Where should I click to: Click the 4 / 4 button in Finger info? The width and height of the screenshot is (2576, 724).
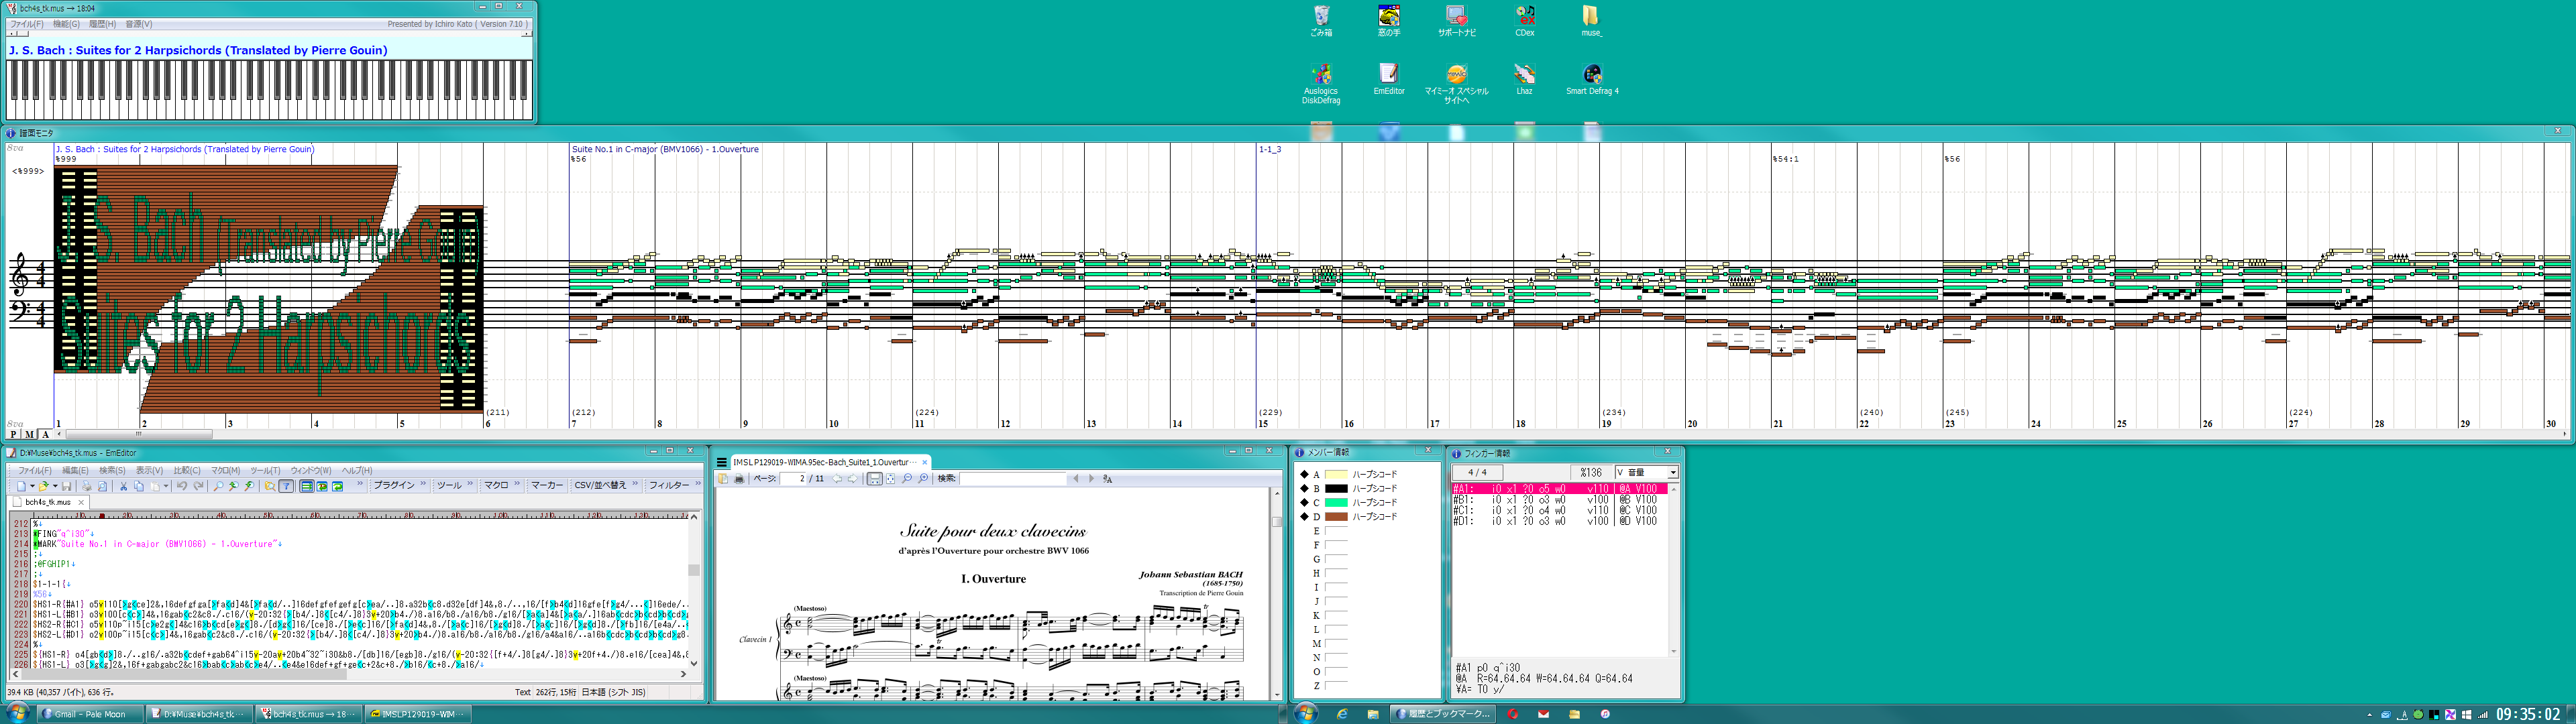(x=1477, y=472)
